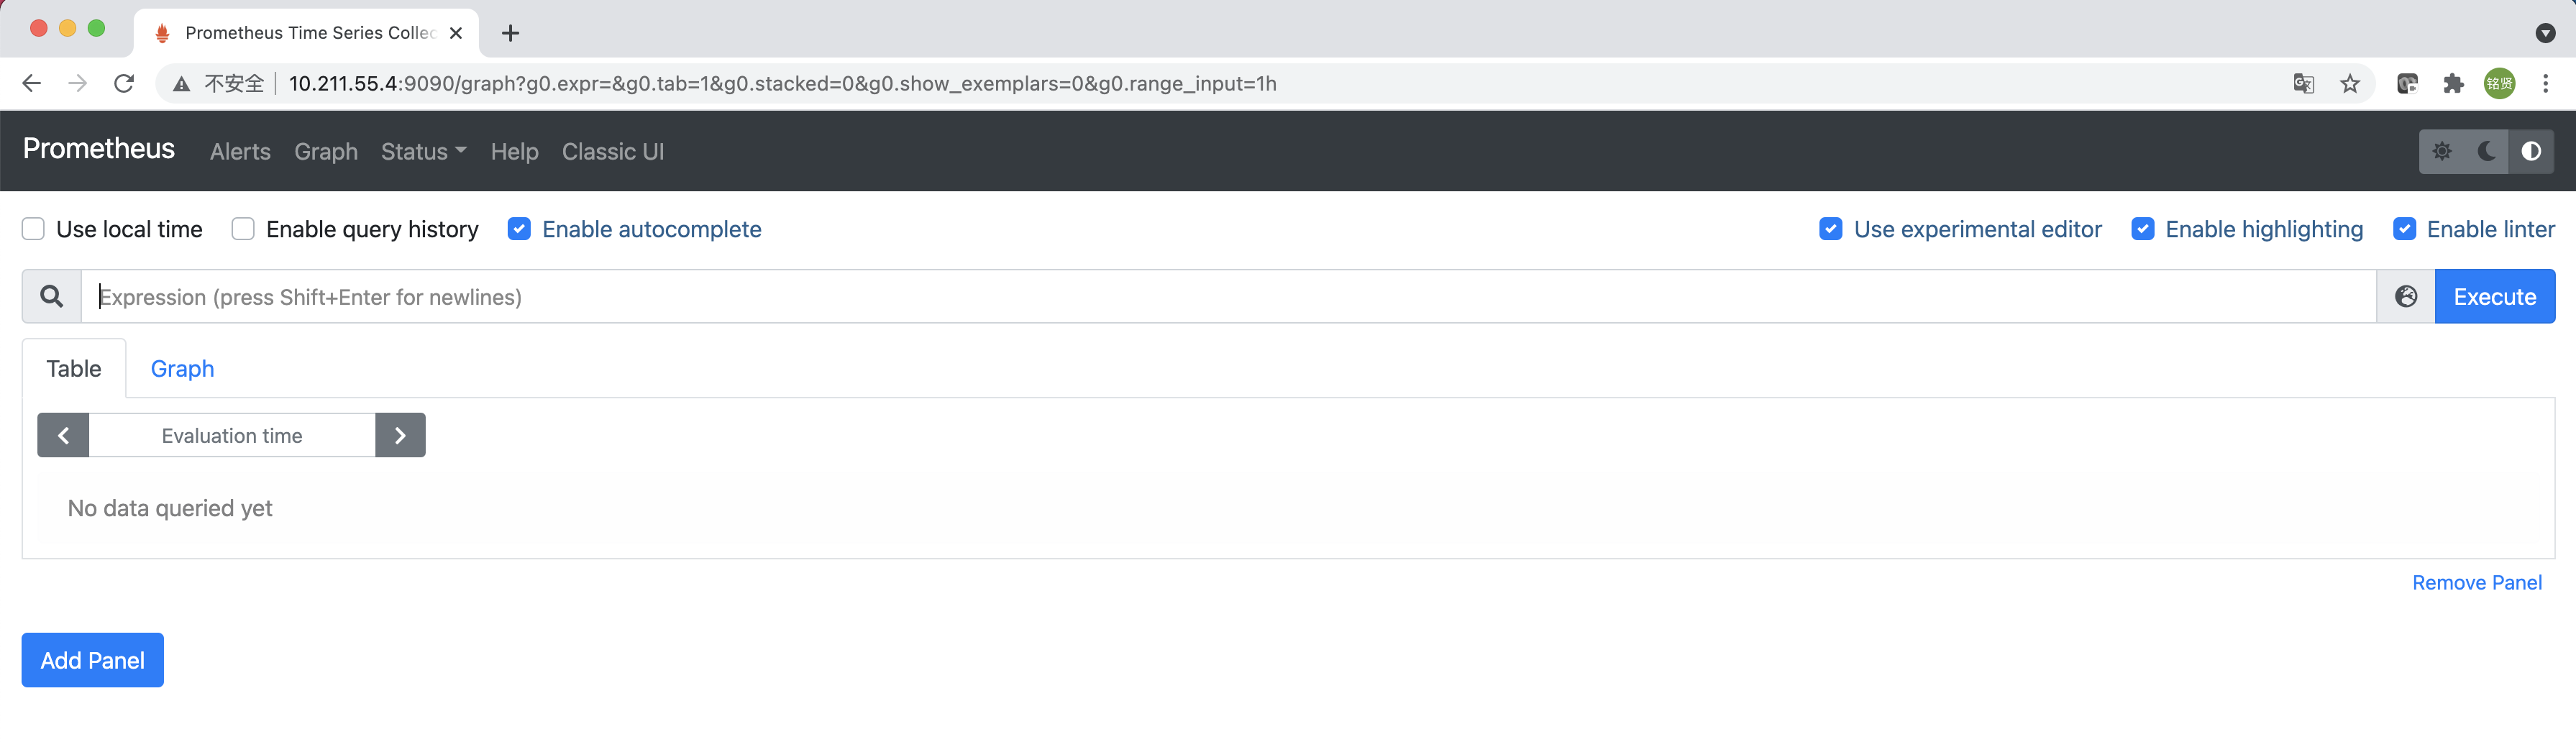Step evaluation time backward
The image size is (2576, 742).
[63, 435]
